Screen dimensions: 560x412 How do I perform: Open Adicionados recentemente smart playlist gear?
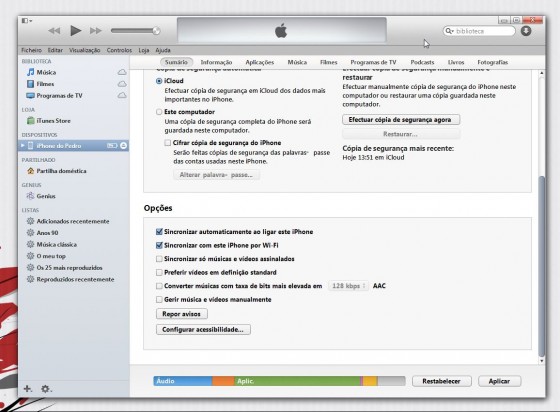31,221
